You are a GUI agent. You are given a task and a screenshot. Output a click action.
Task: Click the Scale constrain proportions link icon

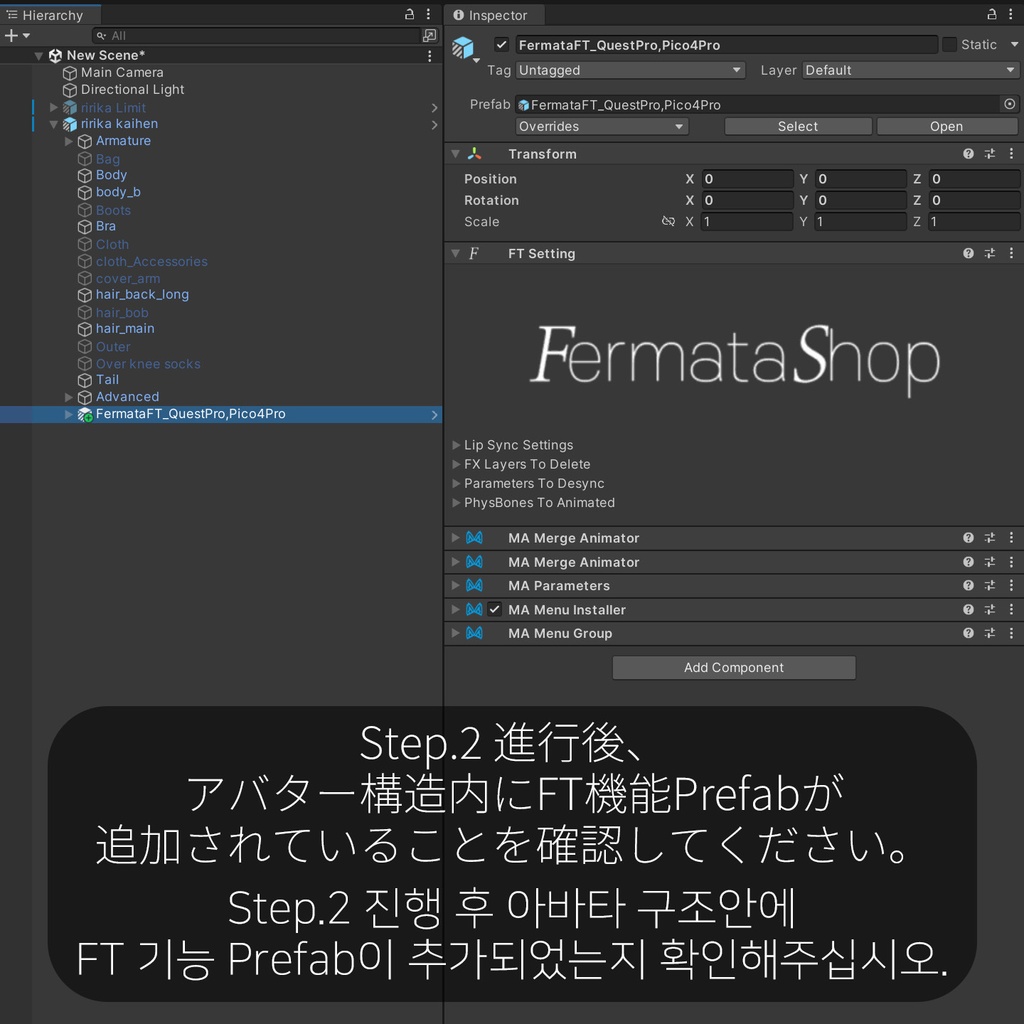pyautogui.click(x=668, y=221)
